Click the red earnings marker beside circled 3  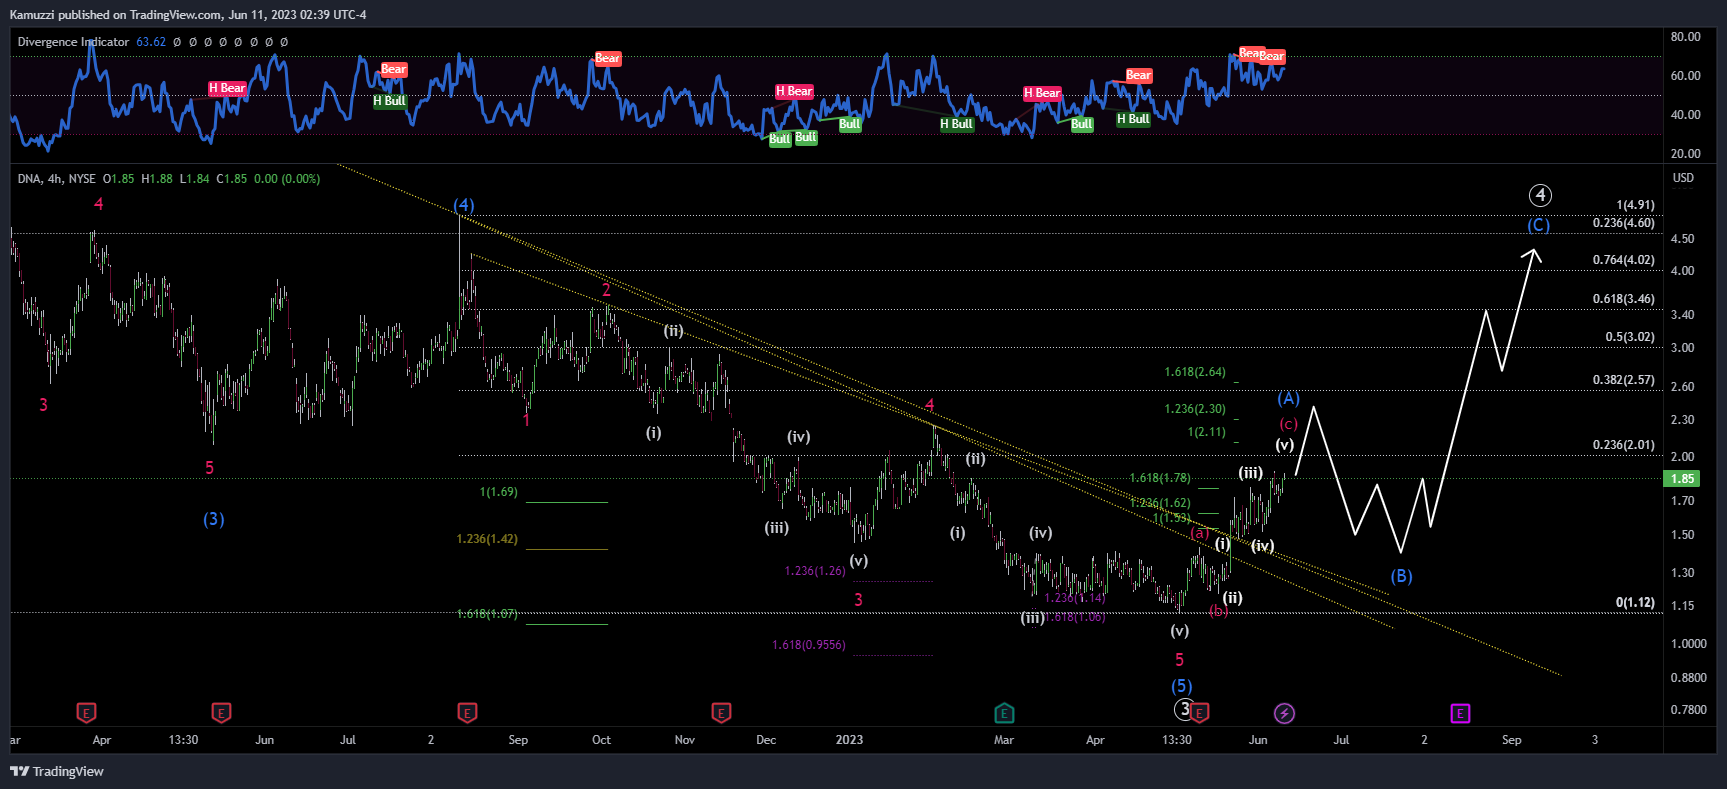[1201, 712]
